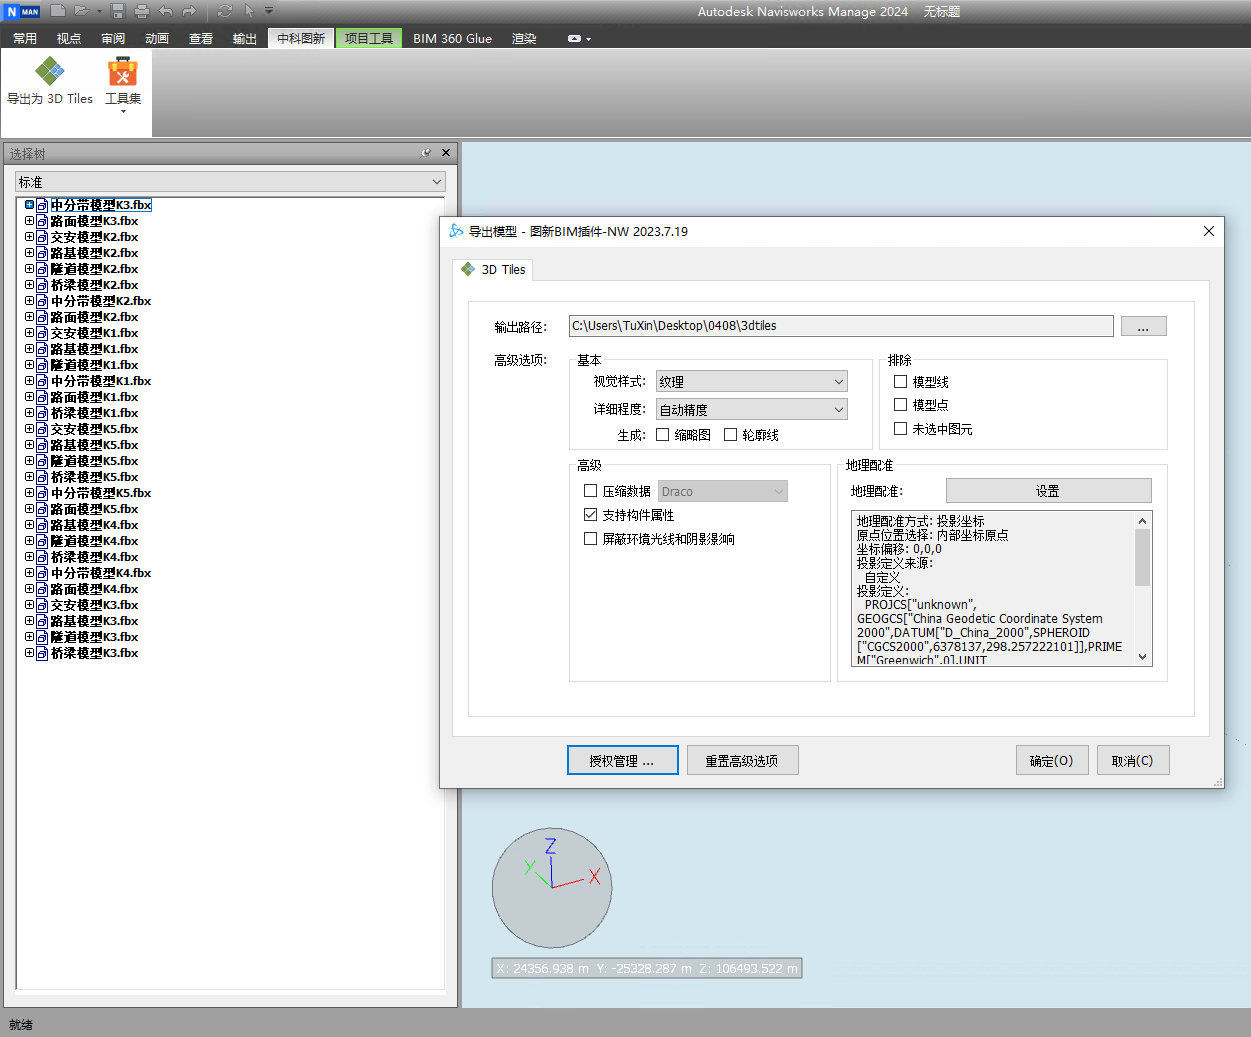Click file icon of 桥梁模型K3.fbx
Image resolution: width=1251 pixels, height=1037 pixels.
(42, 653)
